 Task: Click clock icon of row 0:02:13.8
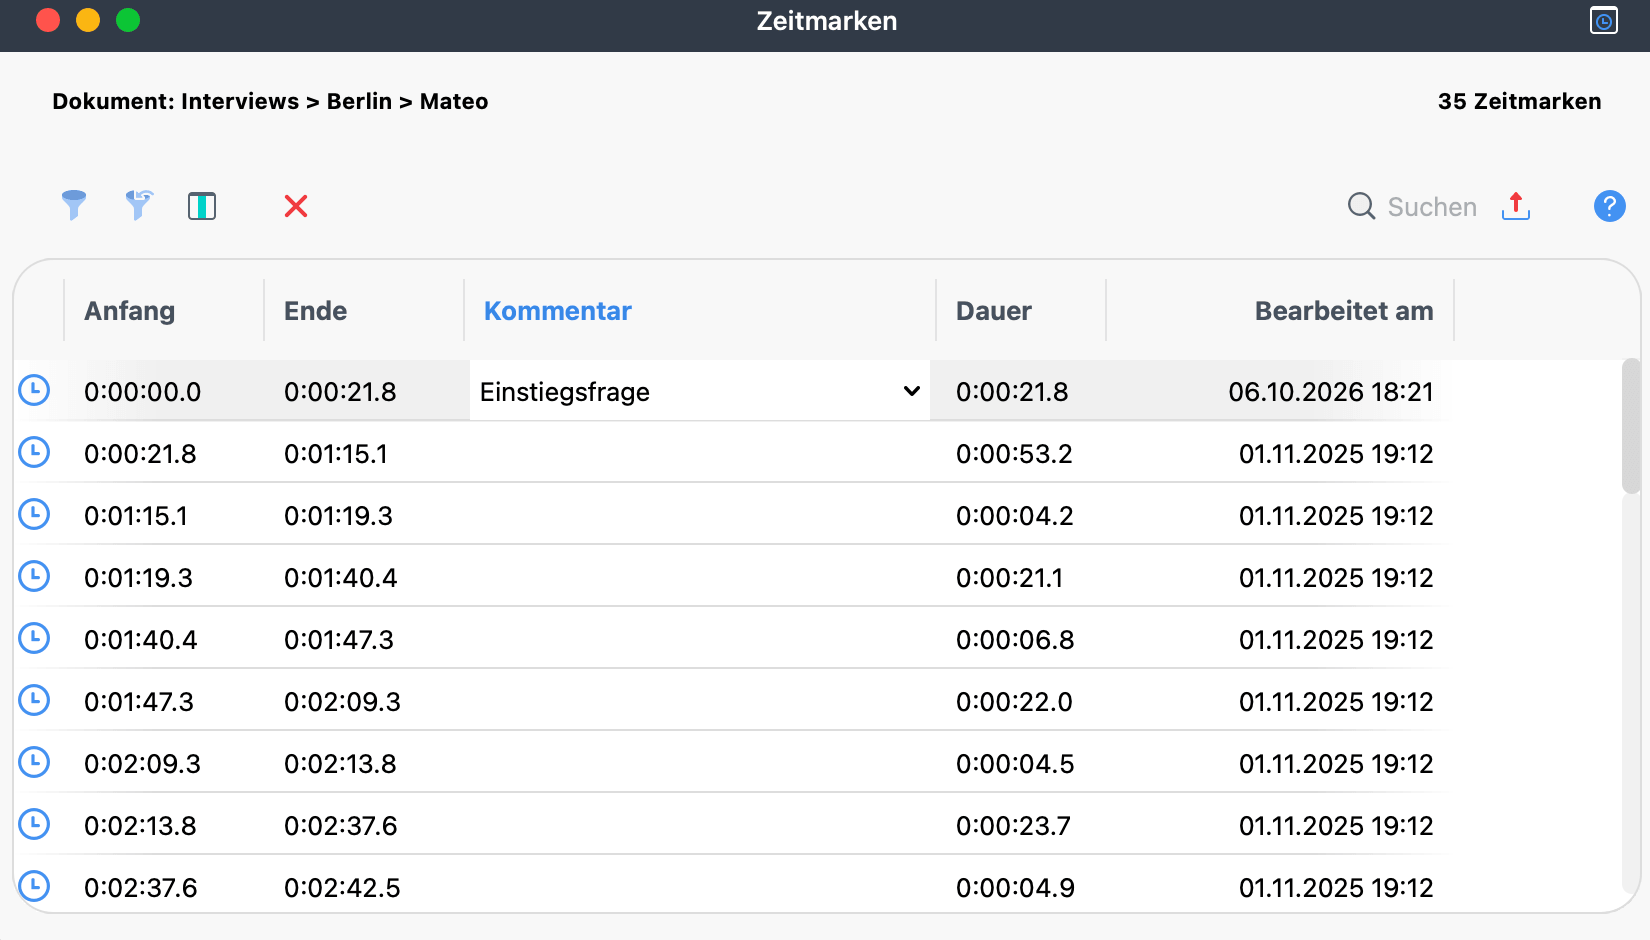pos(34,824)
